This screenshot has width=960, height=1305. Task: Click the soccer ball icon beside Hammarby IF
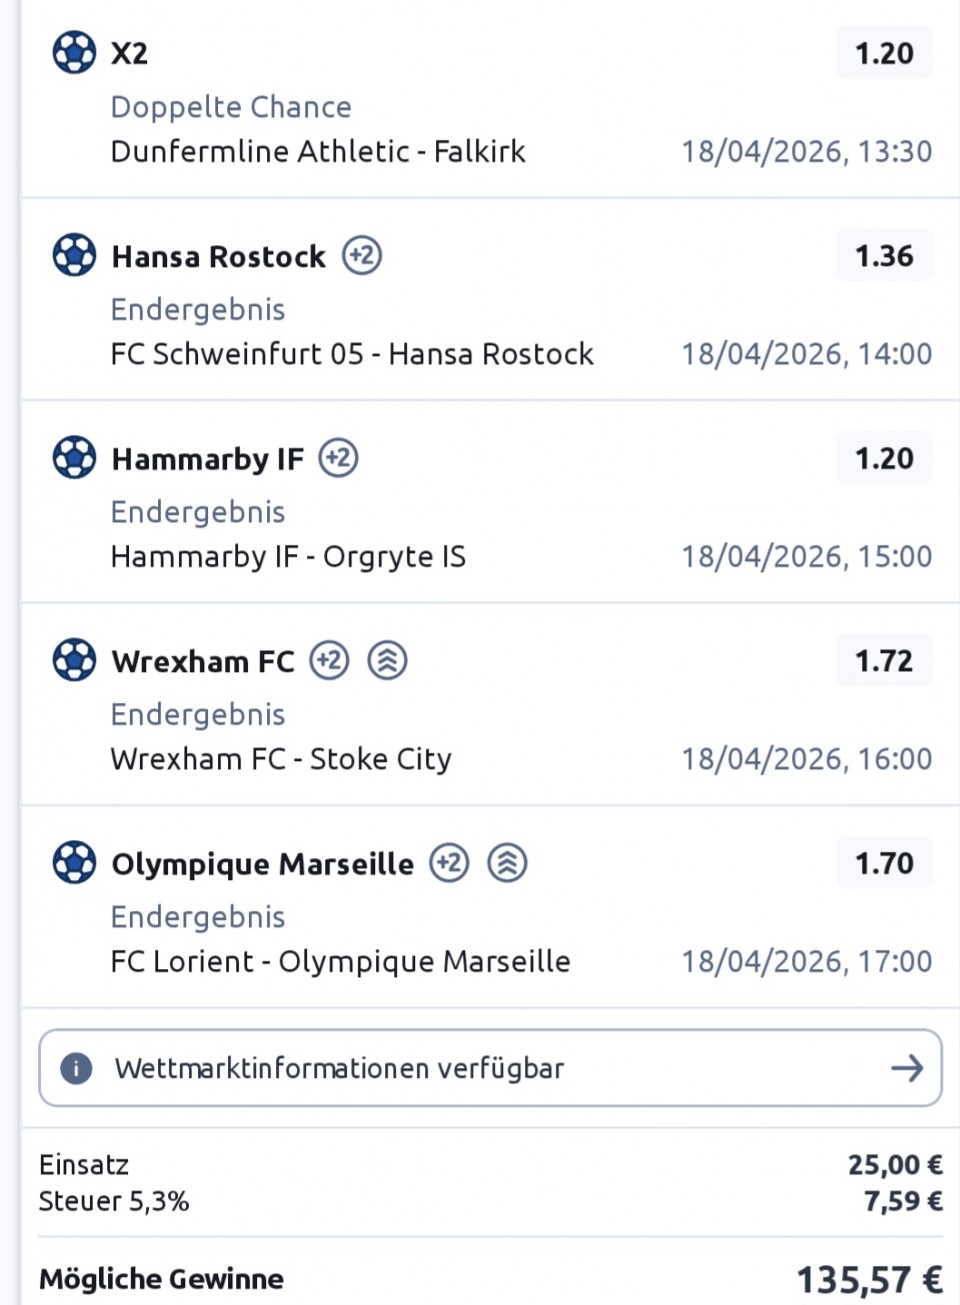click(74, 458)
